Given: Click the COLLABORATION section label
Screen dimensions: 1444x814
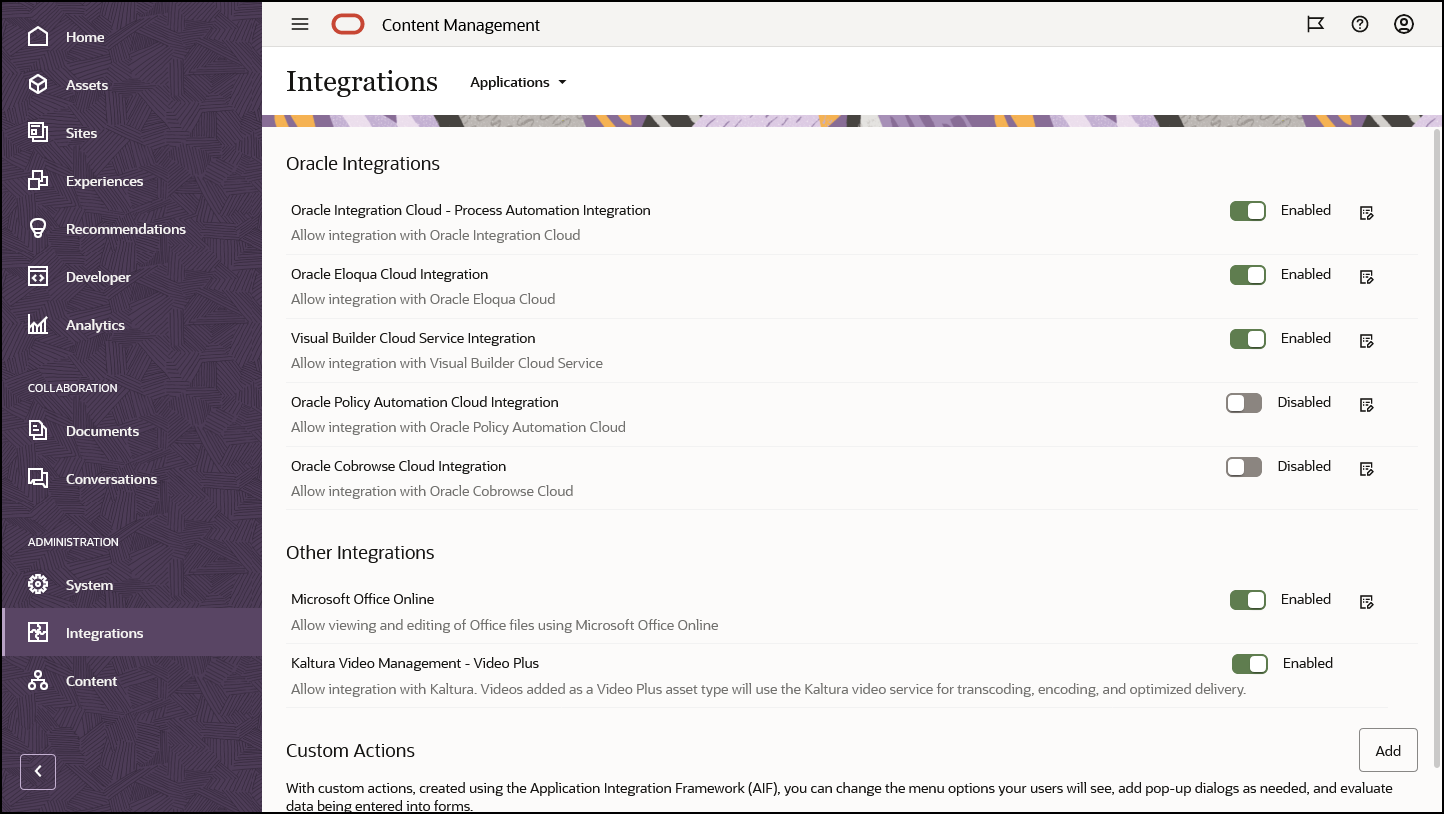Looking at the screenshot, I should click(x=73, y=388).
